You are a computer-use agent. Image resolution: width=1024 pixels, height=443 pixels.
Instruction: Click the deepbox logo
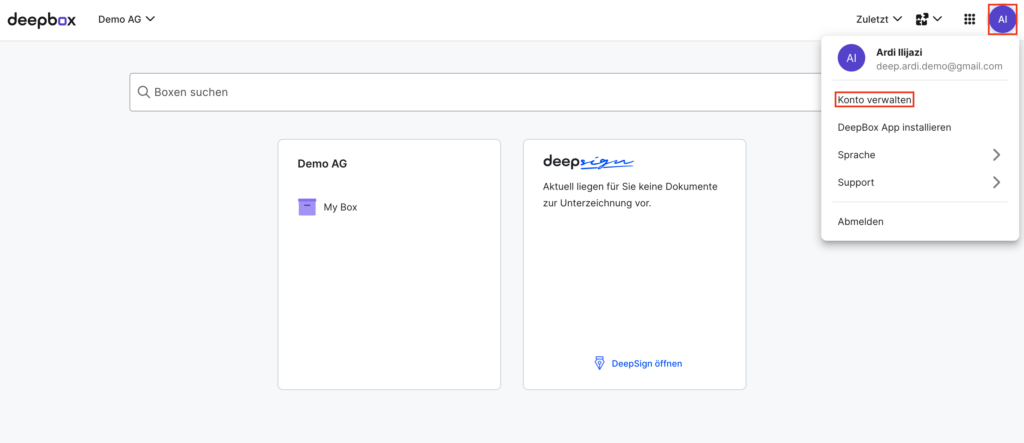pos(47,19)
